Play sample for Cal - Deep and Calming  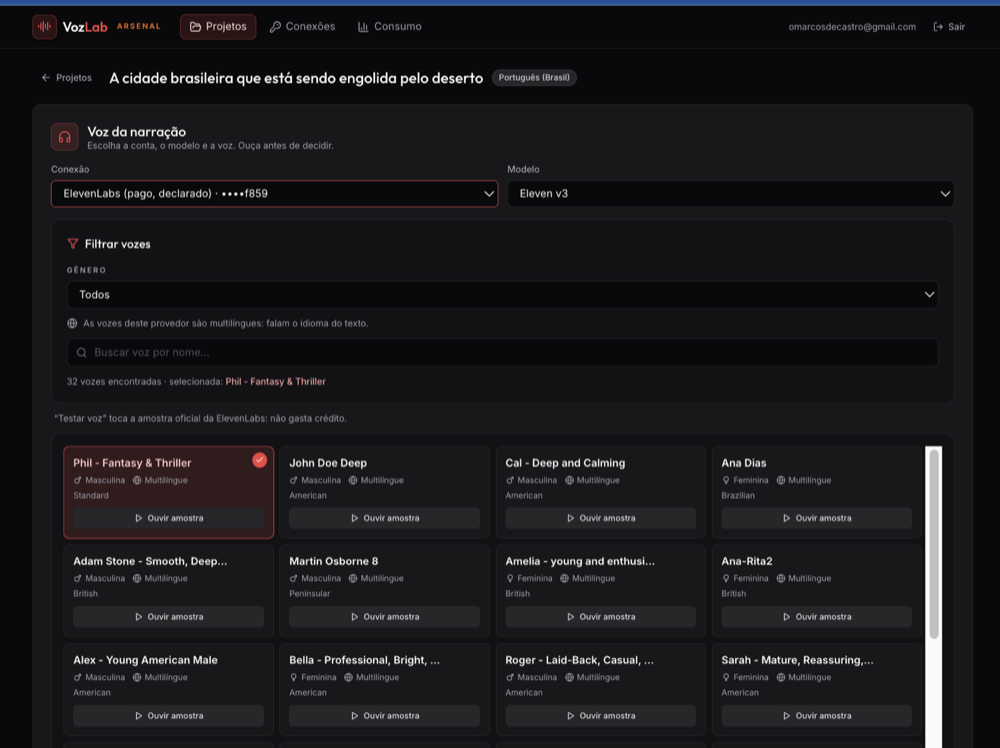point(601,518)
